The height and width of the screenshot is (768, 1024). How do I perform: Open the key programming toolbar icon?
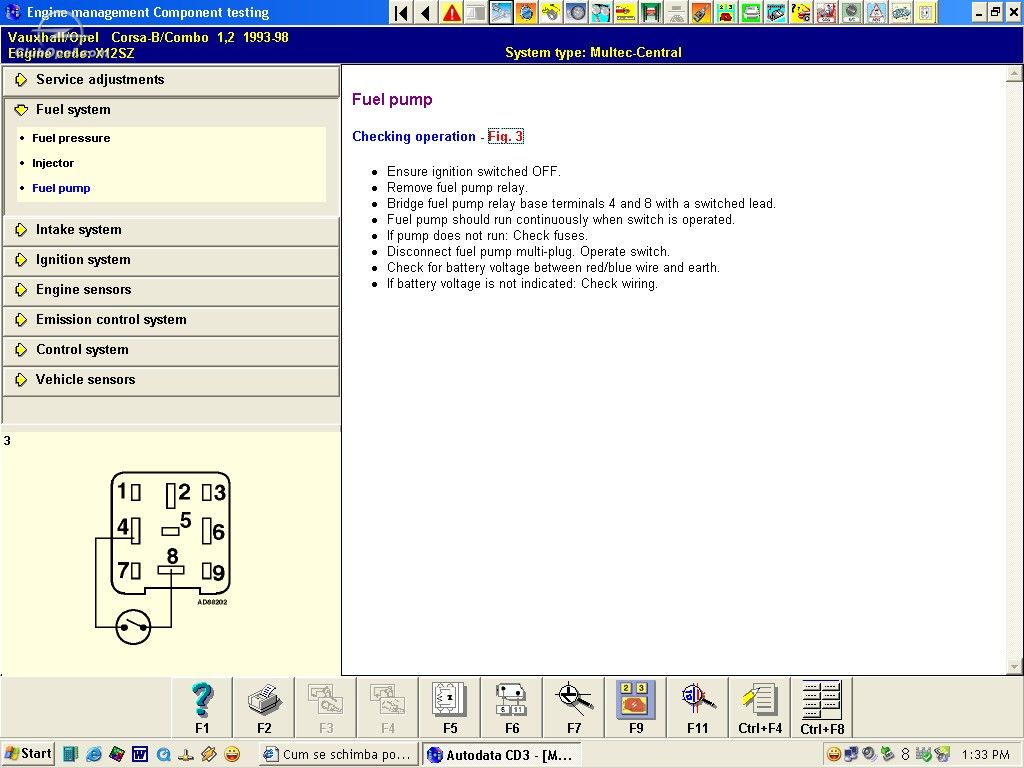click(700, 12)
